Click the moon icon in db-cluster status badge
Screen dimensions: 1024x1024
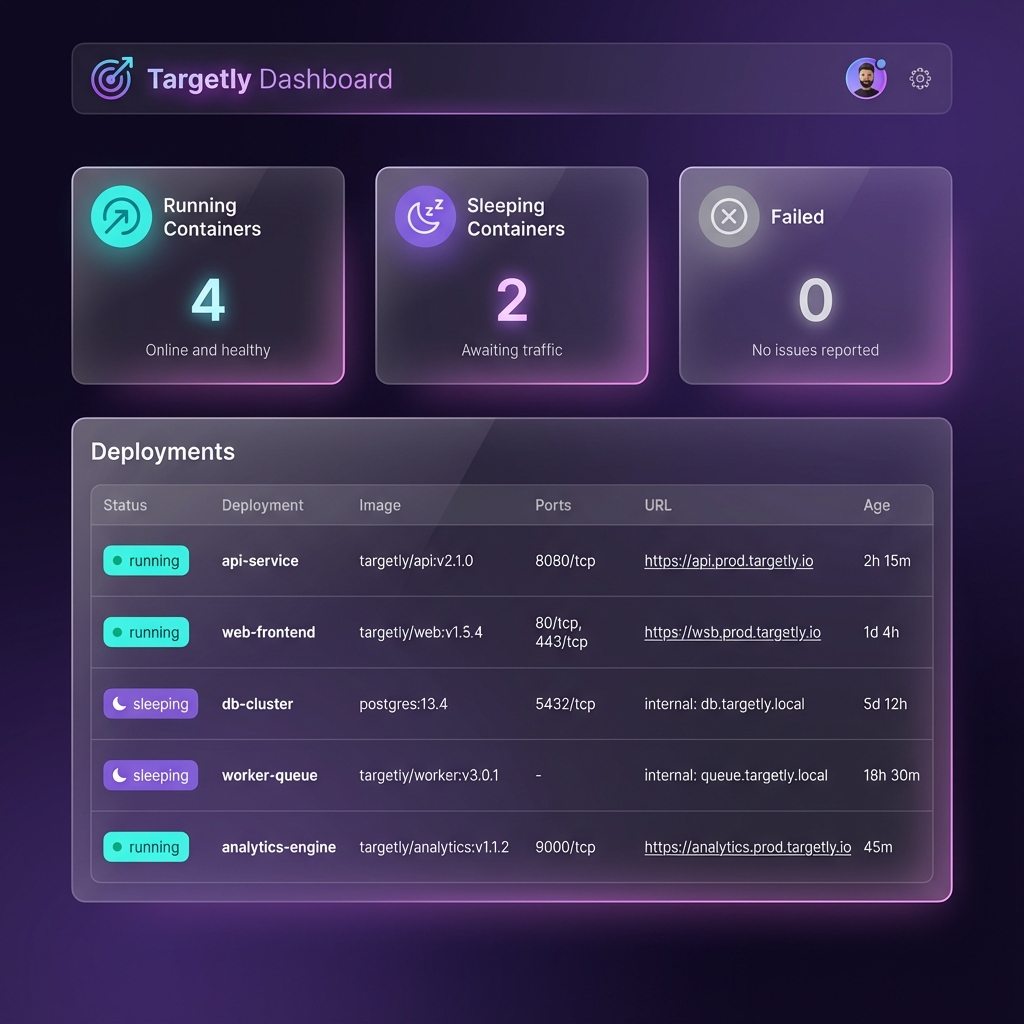click(118, 703)
